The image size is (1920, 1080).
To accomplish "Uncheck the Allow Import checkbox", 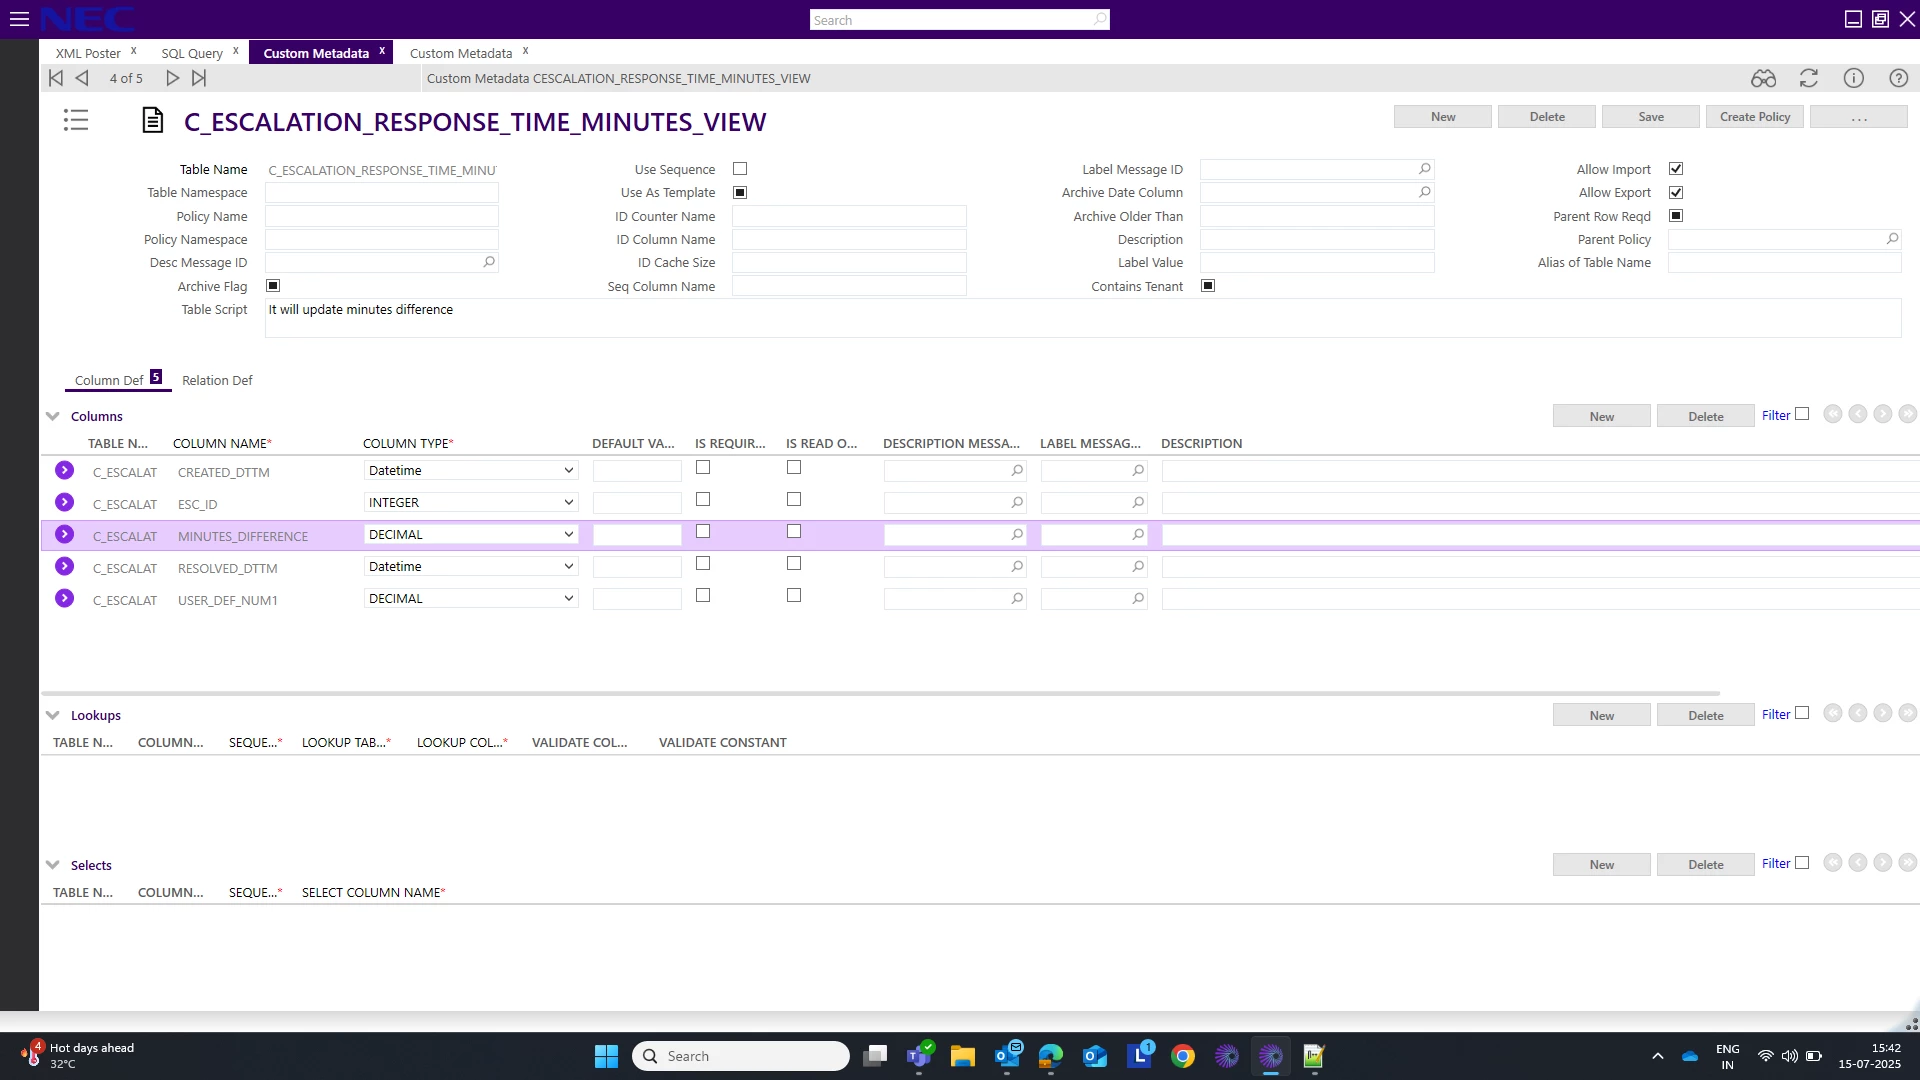I will click(x=1676, y=169).
